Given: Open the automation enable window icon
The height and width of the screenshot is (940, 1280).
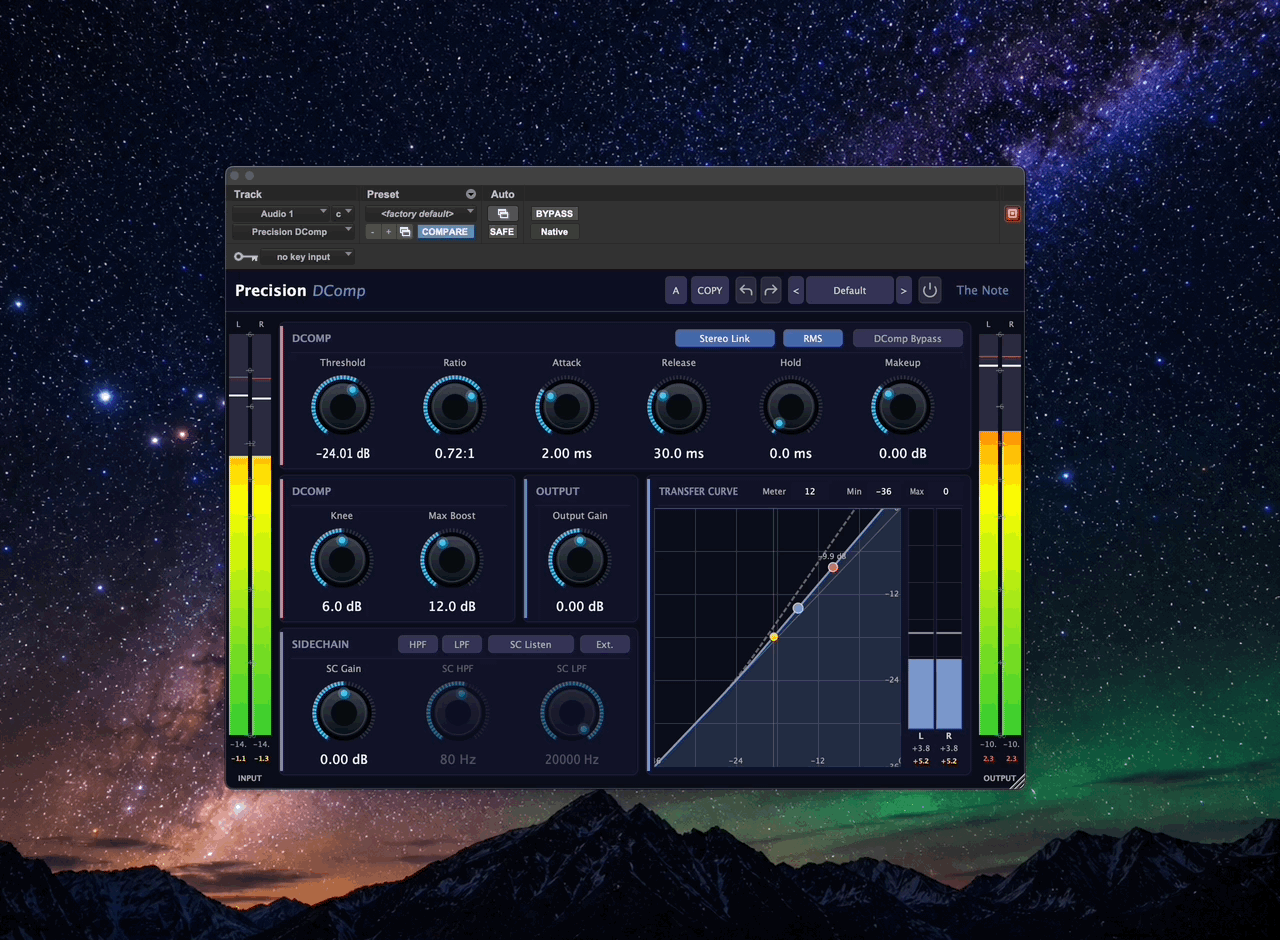Looking at the screenshot, I should [502, 214].
